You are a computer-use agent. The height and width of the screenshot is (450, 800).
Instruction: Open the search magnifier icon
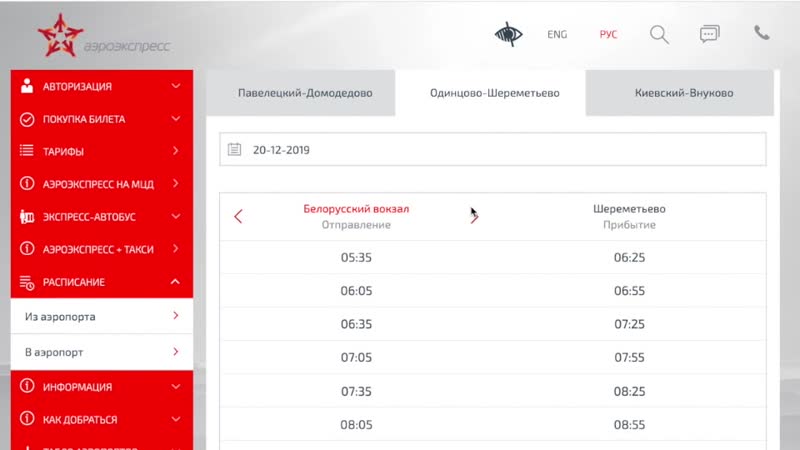pyautogui.click(x=659, y=34)
